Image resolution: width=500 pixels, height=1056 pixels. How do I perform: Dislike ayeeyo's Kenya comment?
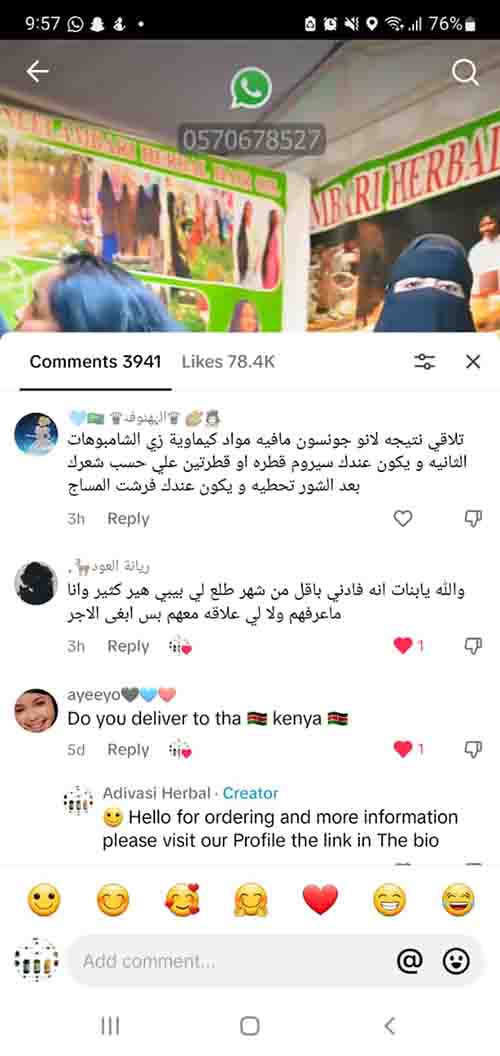tap(474, 750)
